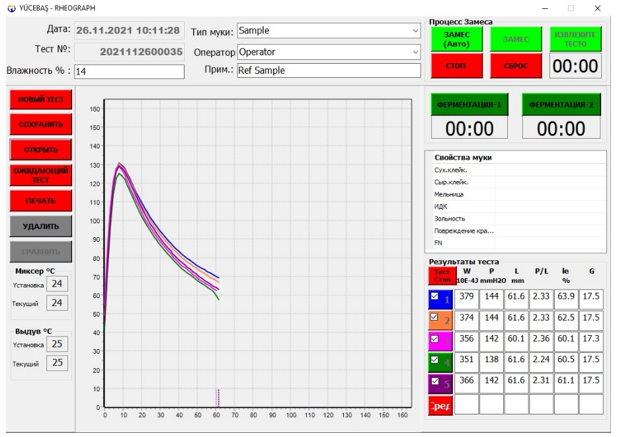This screenshot has height=437, width=618.
Task: Open a saved test with ОТКРЫТЬ
Action: coord(41,150)
